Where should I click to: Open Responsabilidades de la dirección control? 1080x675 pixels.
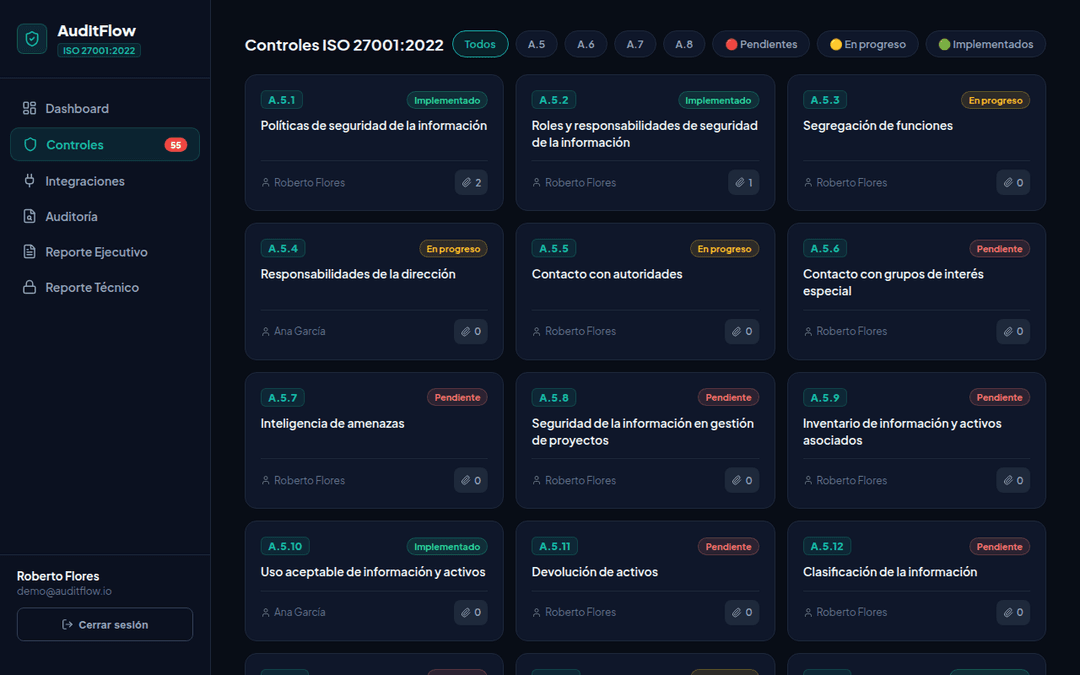click(358, 274)
